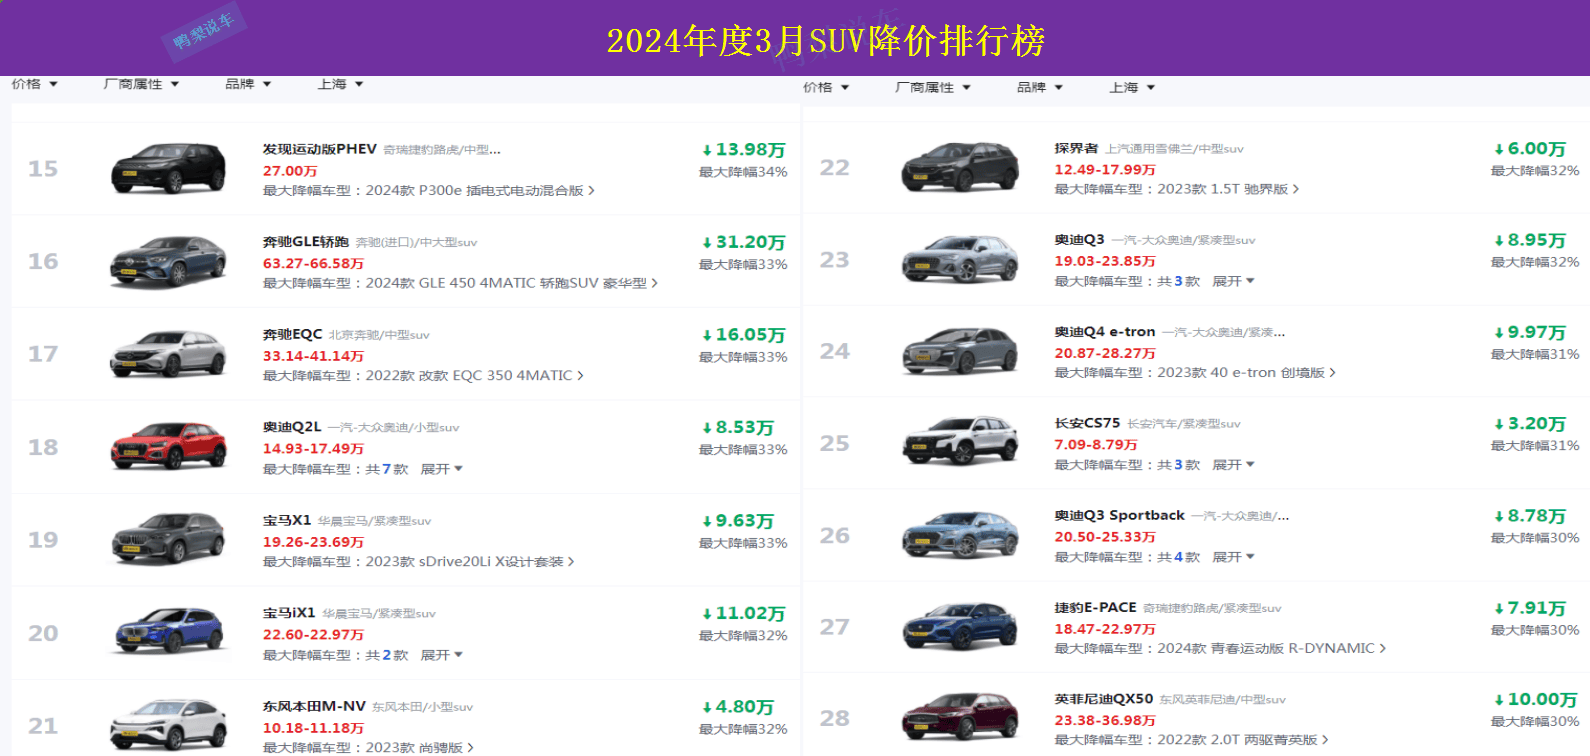This screenshot has width=1590, height=756.
Task: Click rank number 15
Action: pyautogui.click(x=43, y=169)
